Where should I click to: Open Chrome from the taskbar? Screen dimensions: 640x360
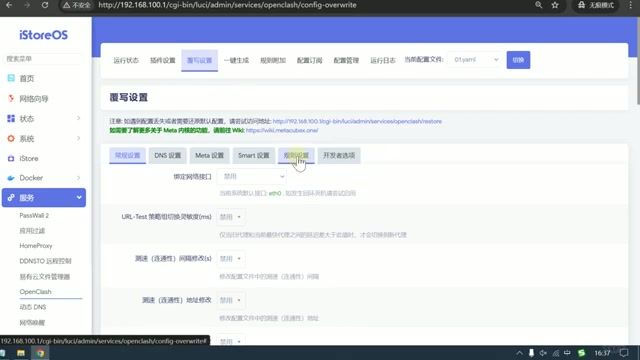click(x=40, y=353)
